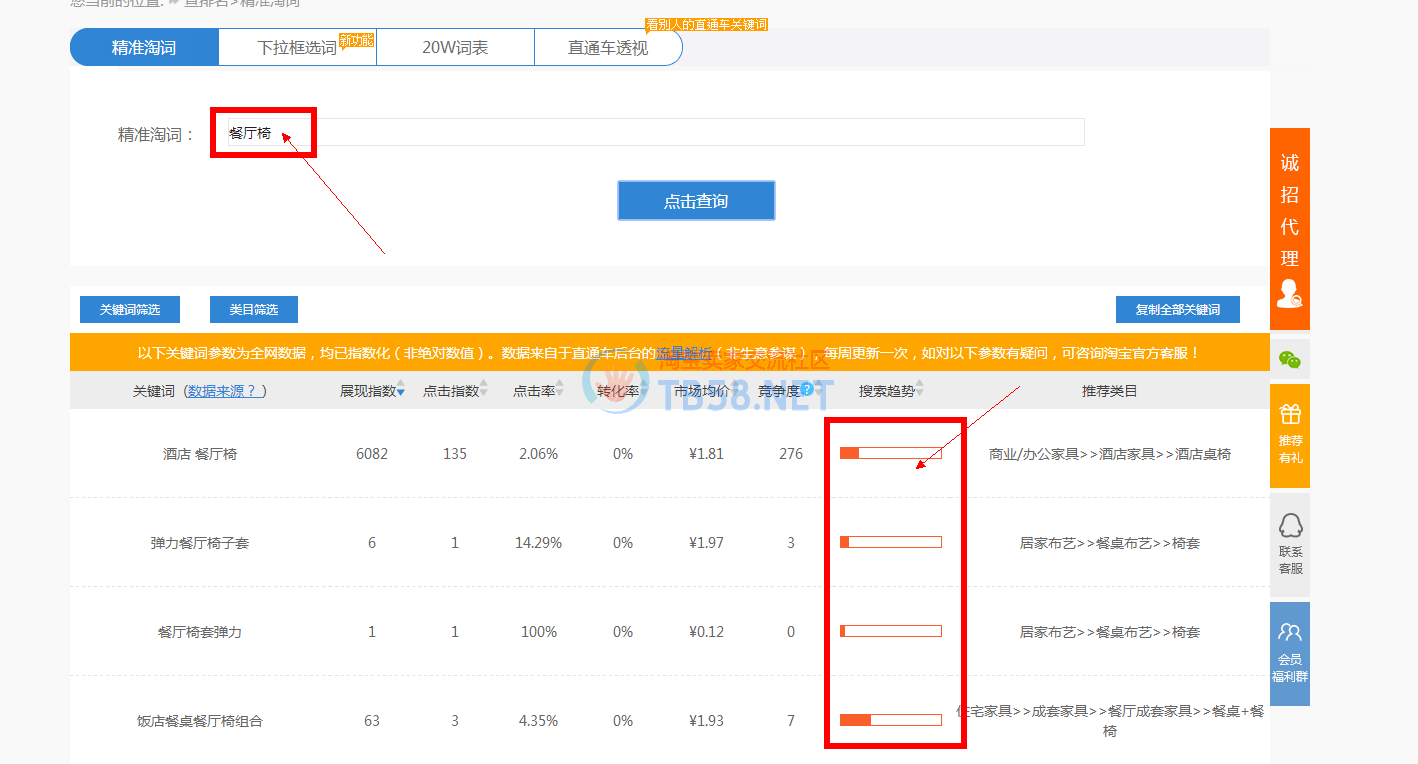1418x764 pixels.
Task: Click the 点击查询 search button
Action: coord(696,201)
